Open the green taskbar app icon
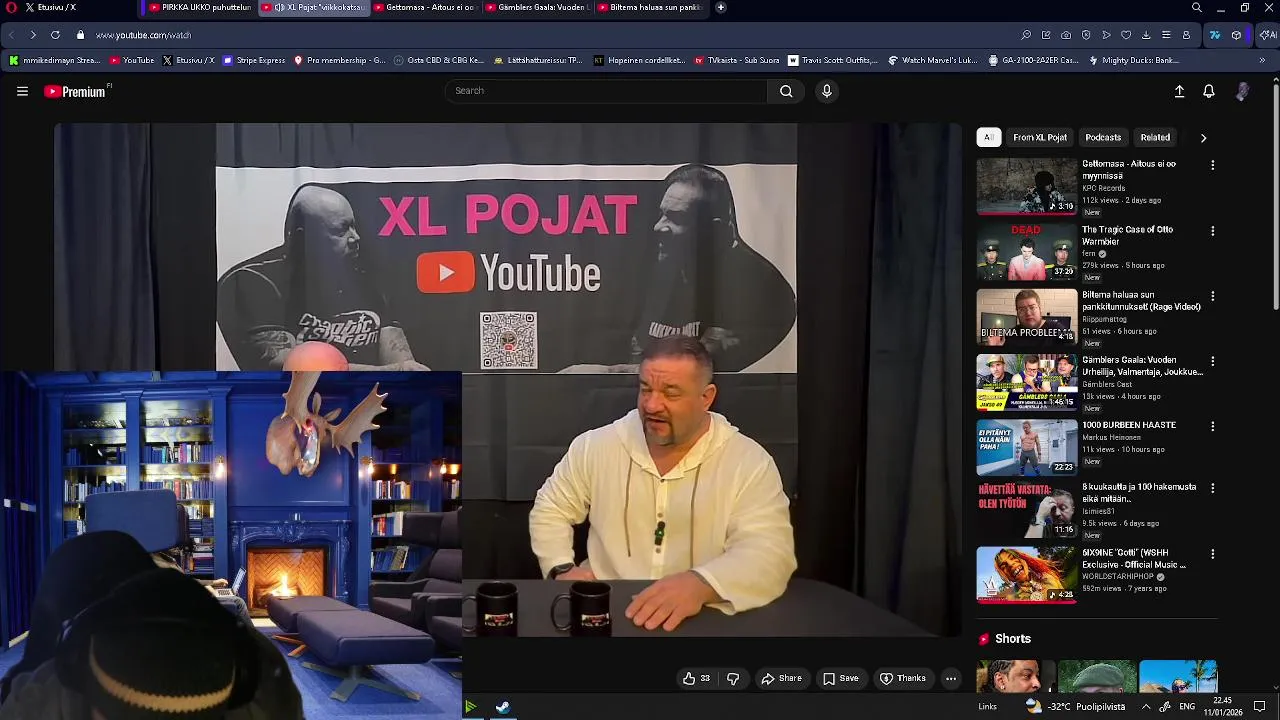This screenshot has width=1280, height=720. point(470,707)
